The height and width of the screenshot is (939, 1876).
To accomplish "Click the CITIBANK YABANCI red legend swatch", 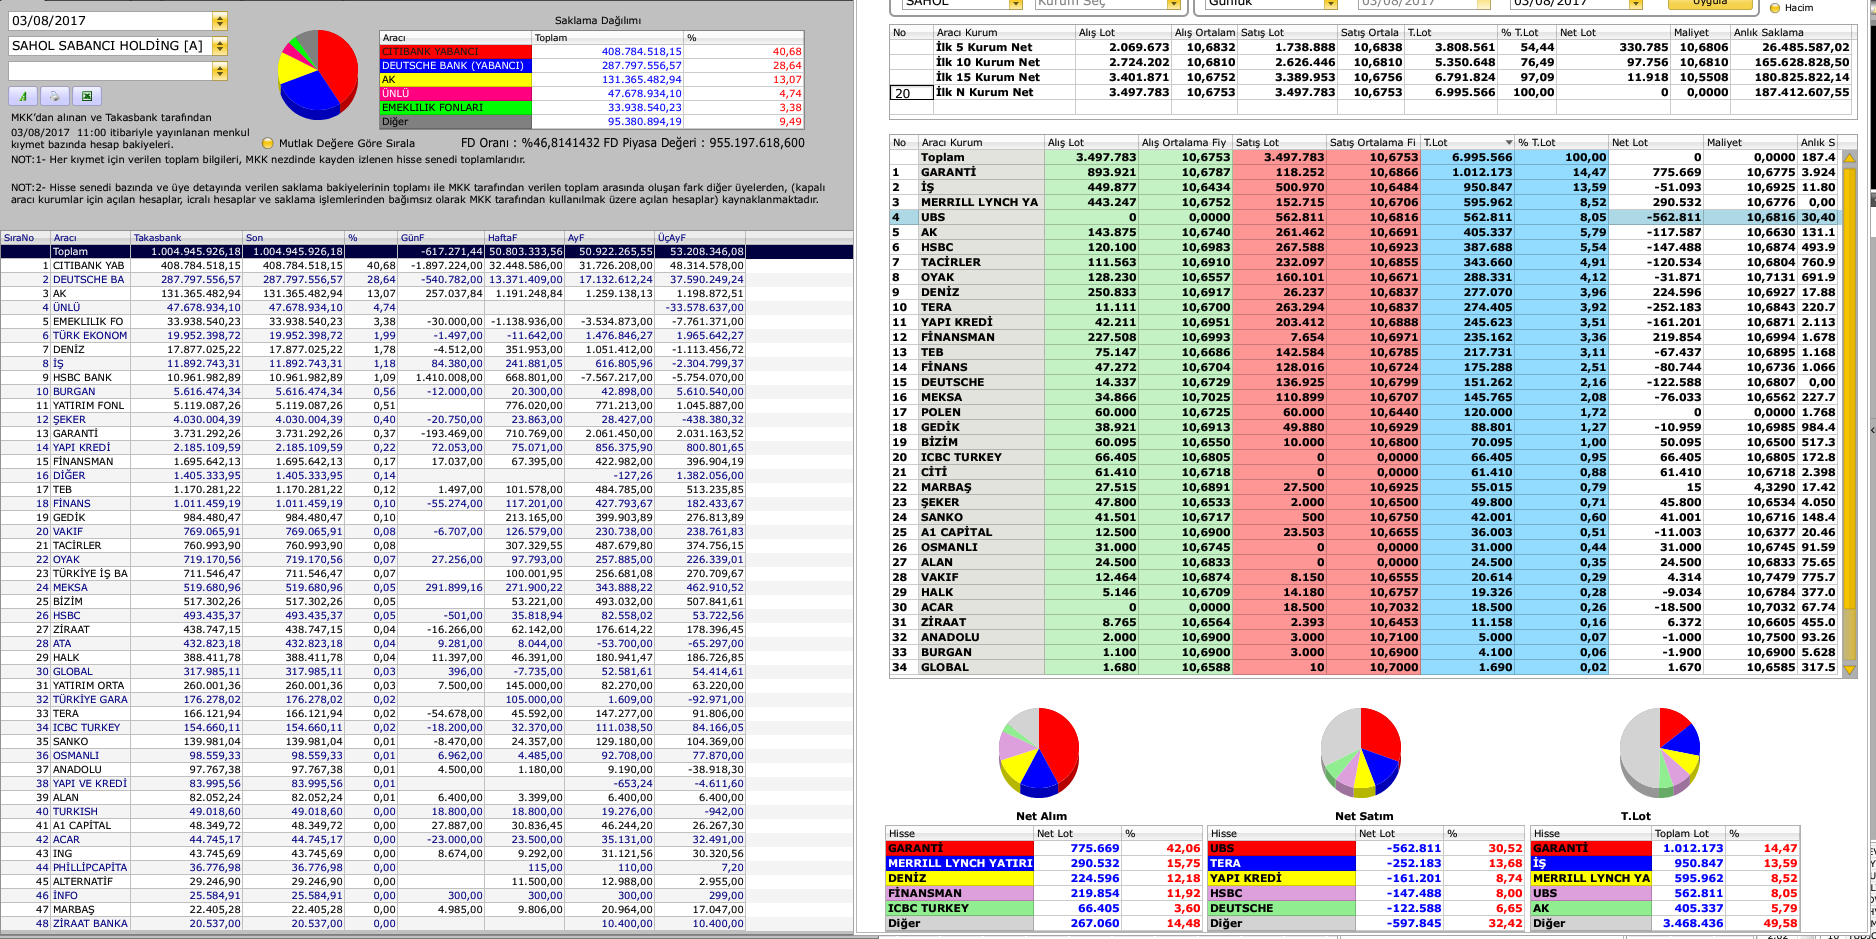I will (455, 52).
